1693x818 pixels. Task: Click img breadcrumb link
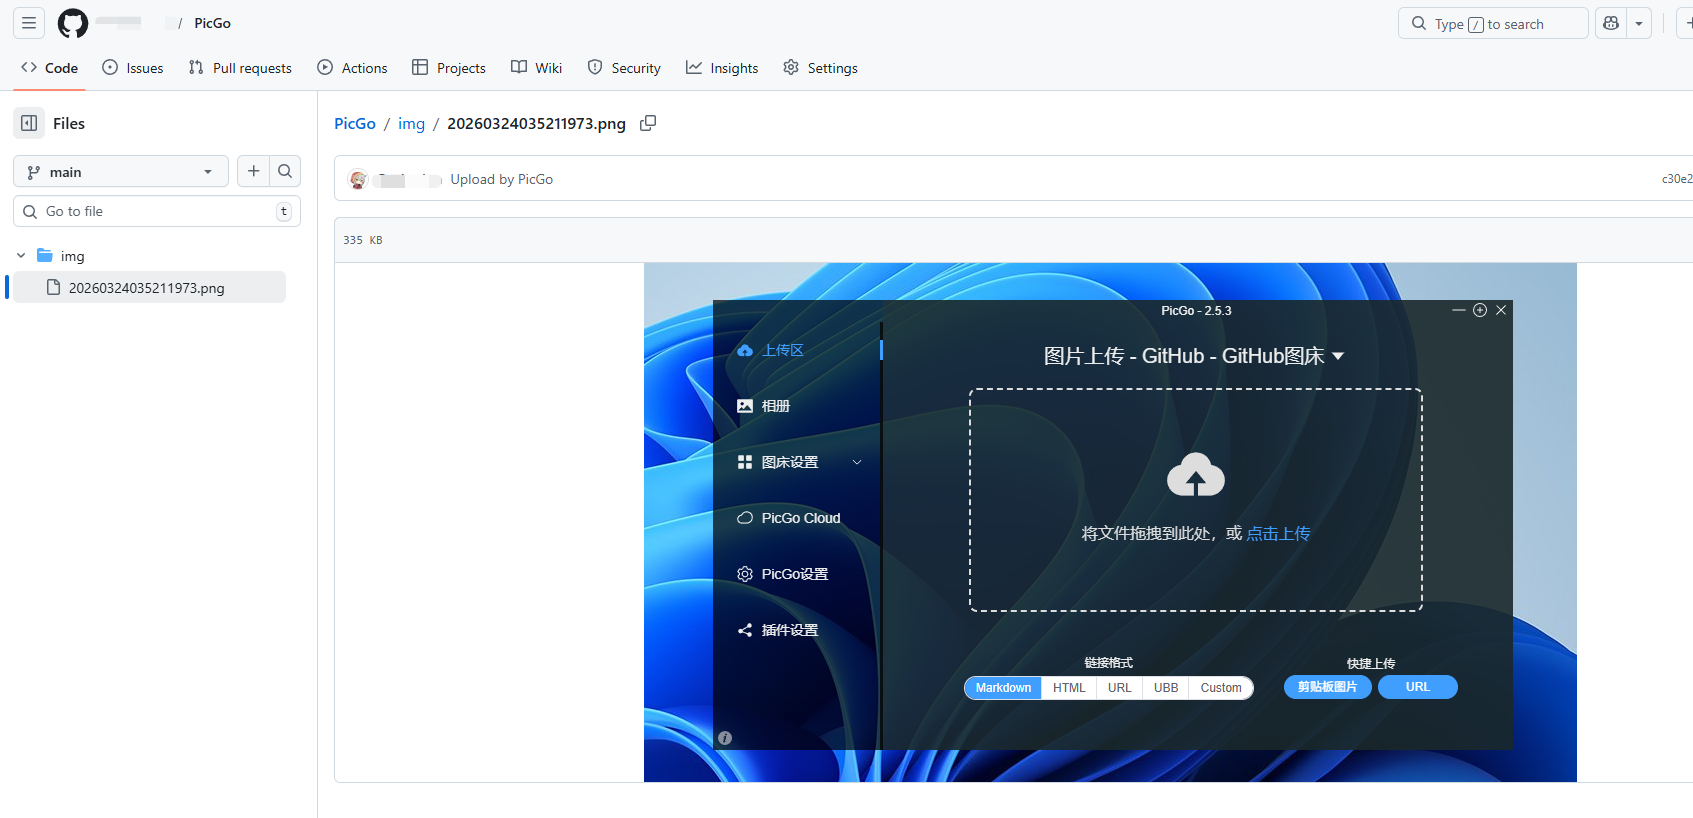(411, 123)
